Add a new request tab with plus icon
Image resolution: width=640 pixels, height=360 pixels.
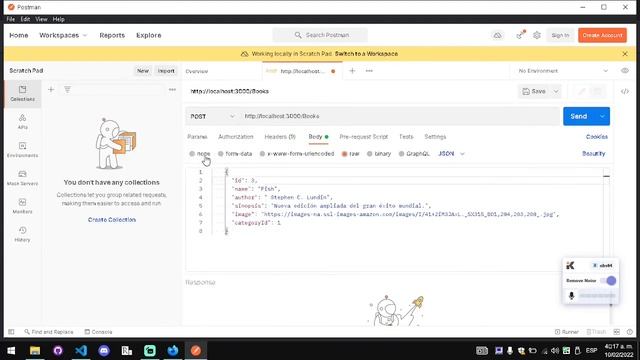coord(352,71)
